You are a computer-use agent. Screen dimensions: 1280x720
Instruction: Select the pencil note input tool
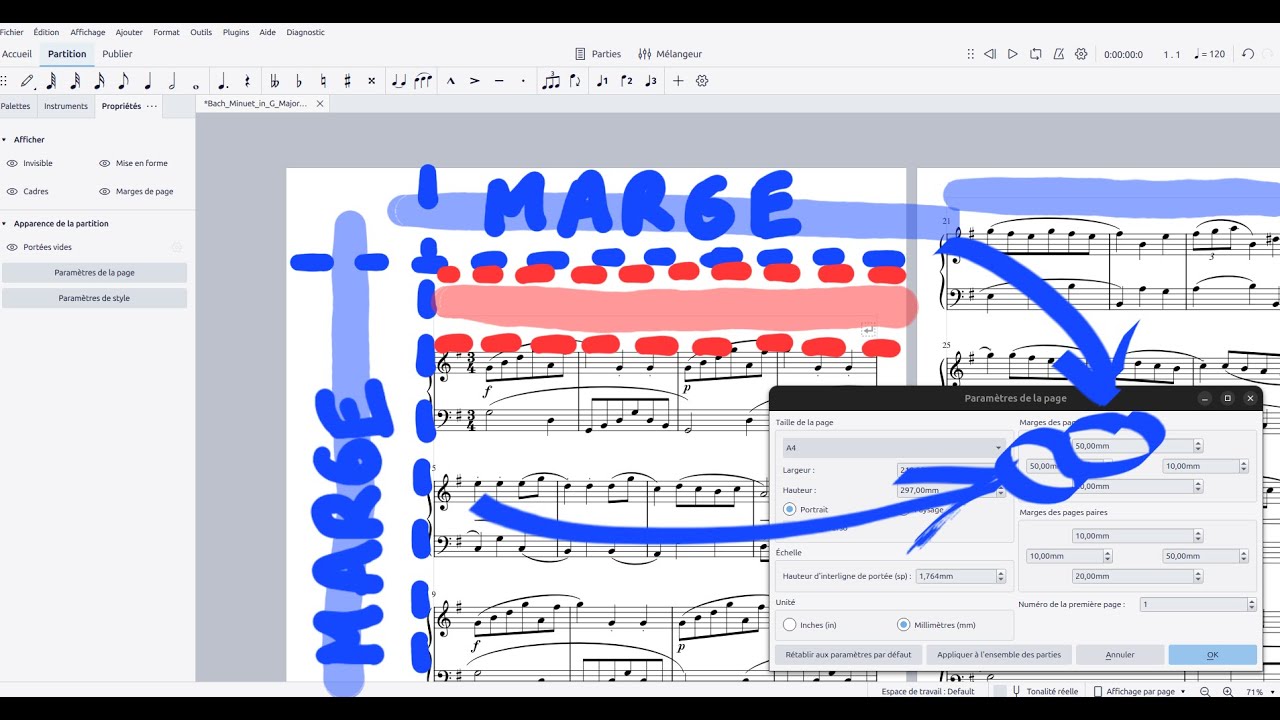27,81
